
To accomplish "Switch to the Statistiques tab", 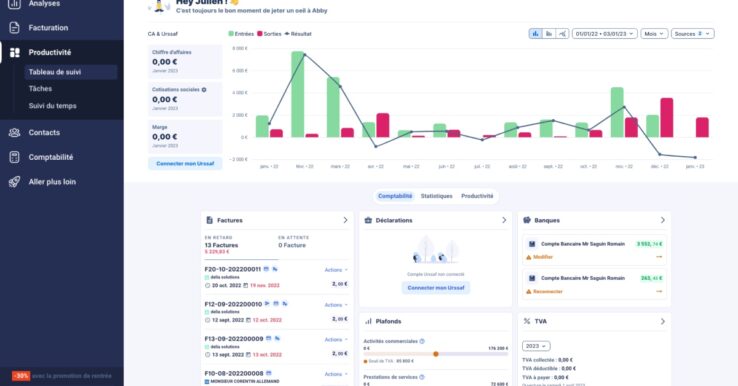I will (436, 196).
